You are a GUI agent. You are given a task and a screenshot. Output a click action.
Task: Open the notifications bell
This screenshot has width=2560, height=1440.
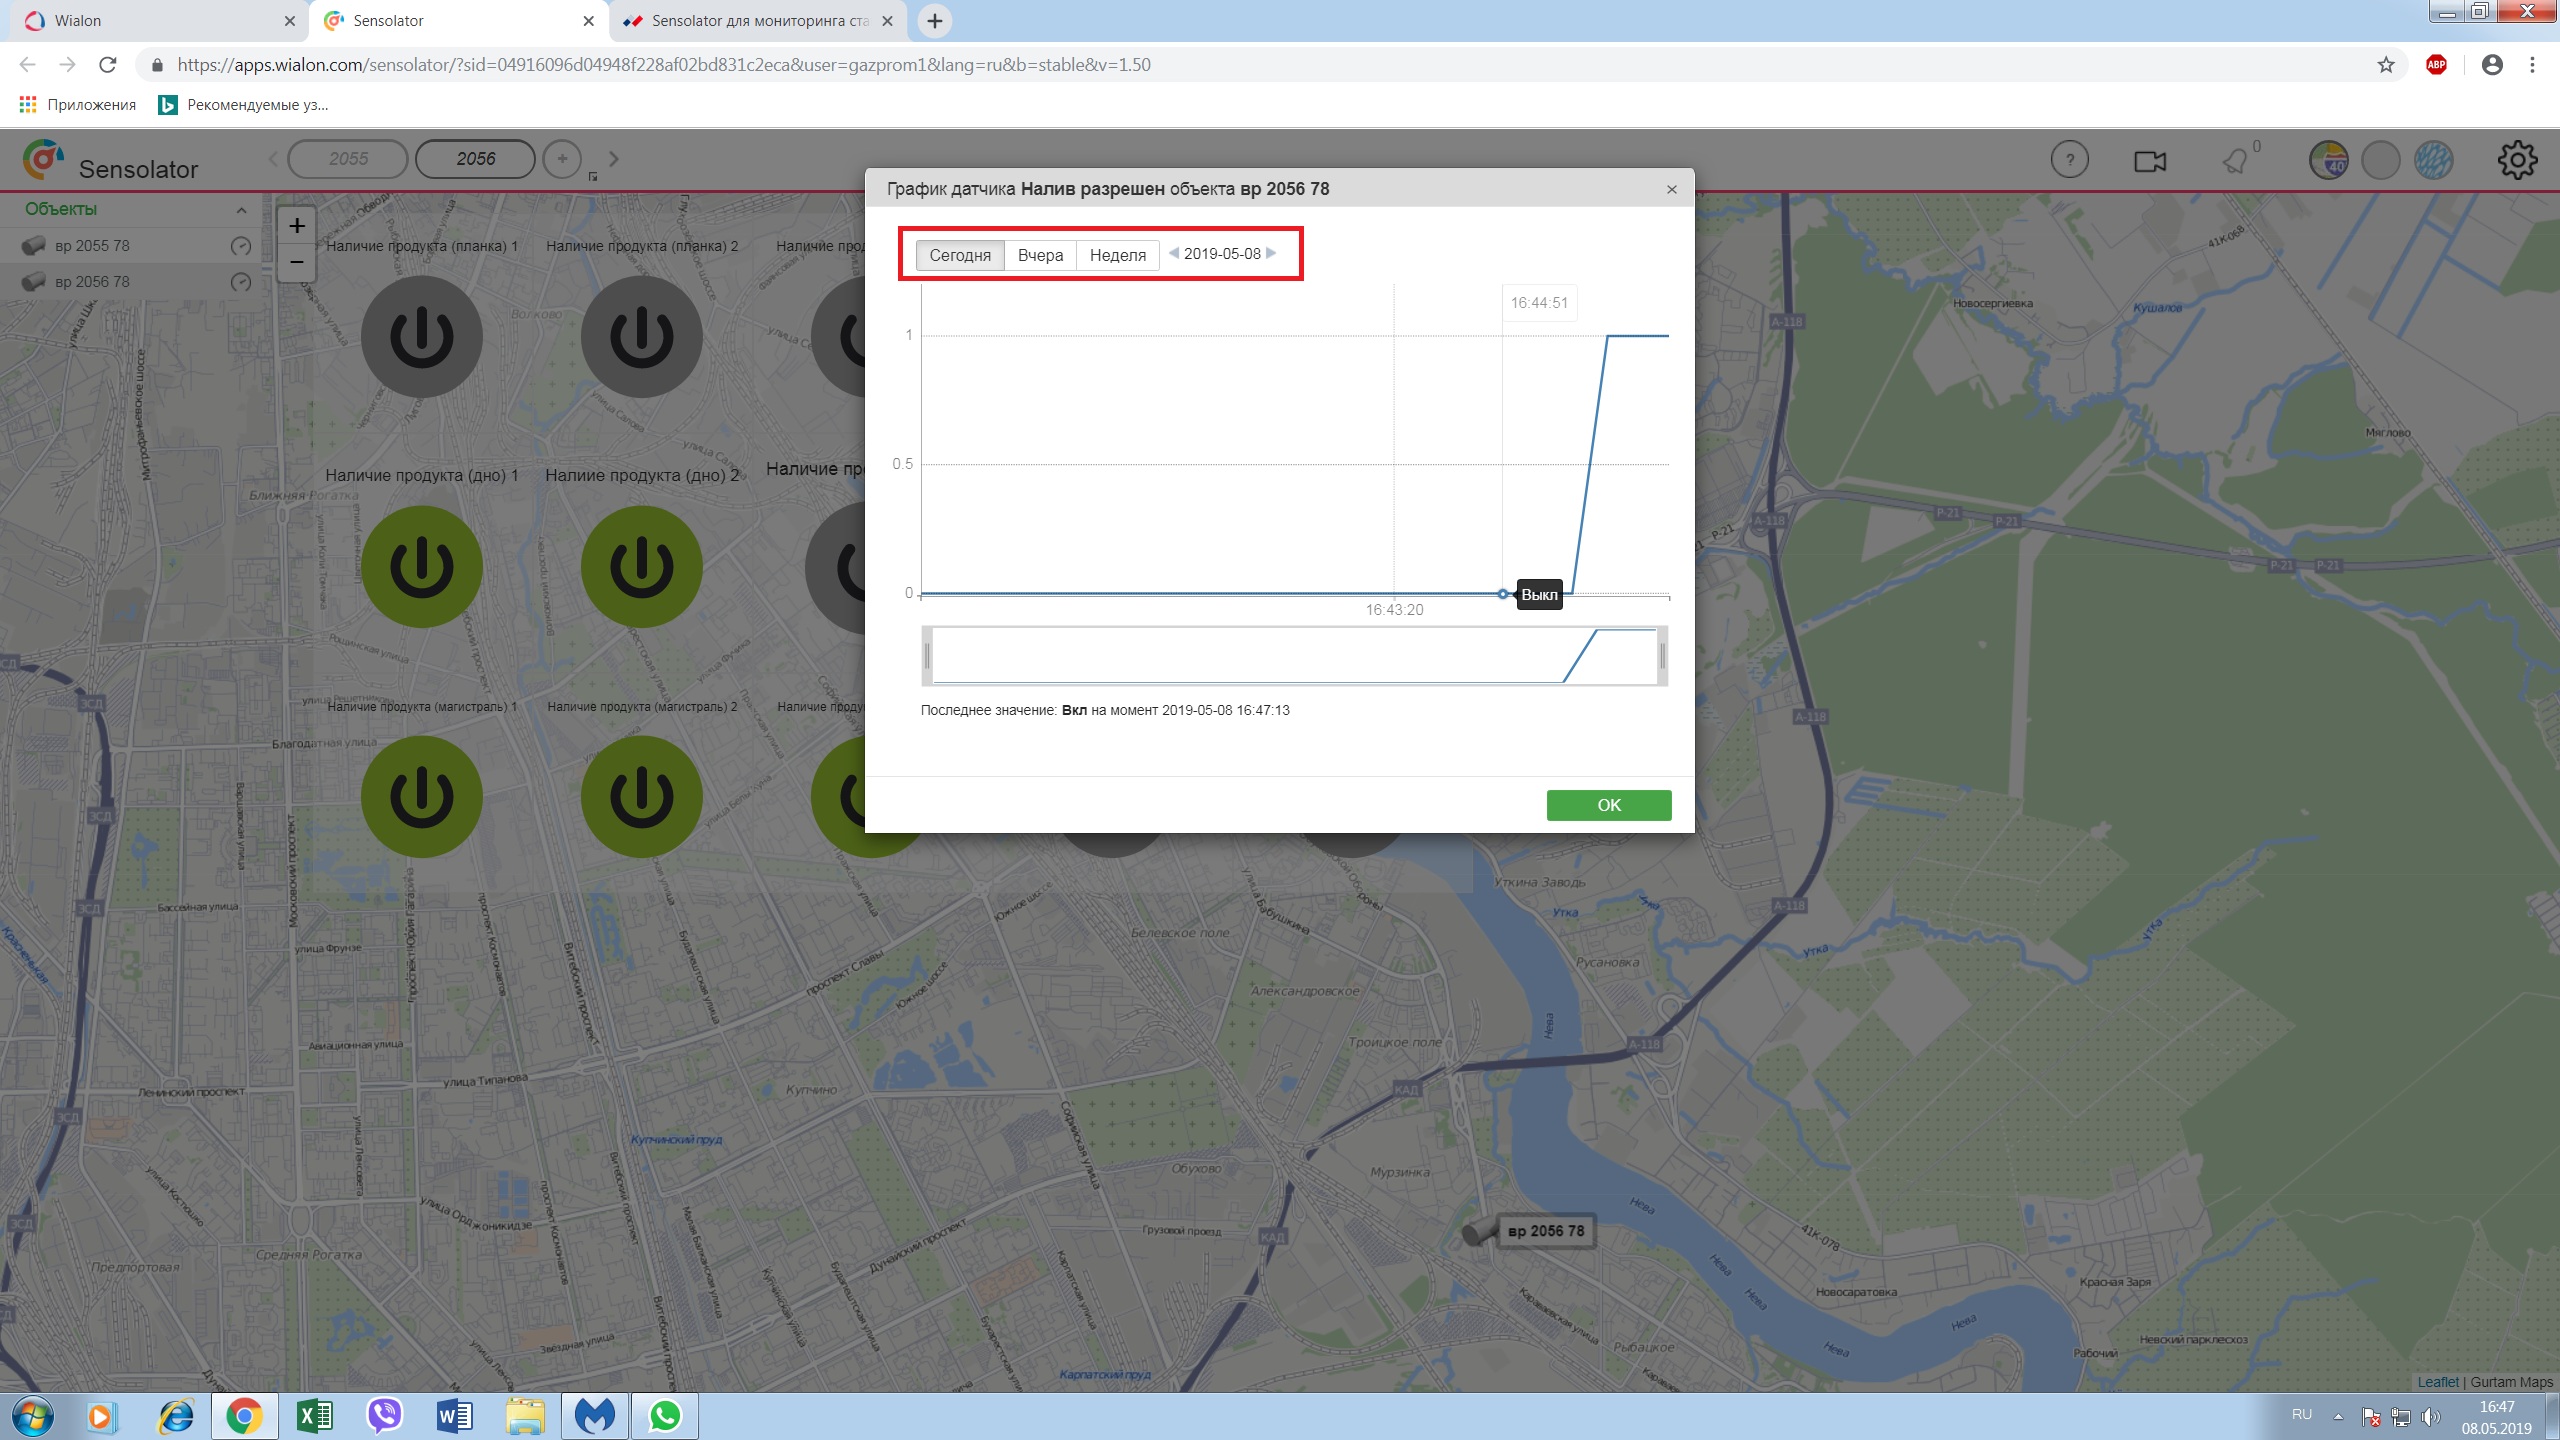tap(2235, 161)
